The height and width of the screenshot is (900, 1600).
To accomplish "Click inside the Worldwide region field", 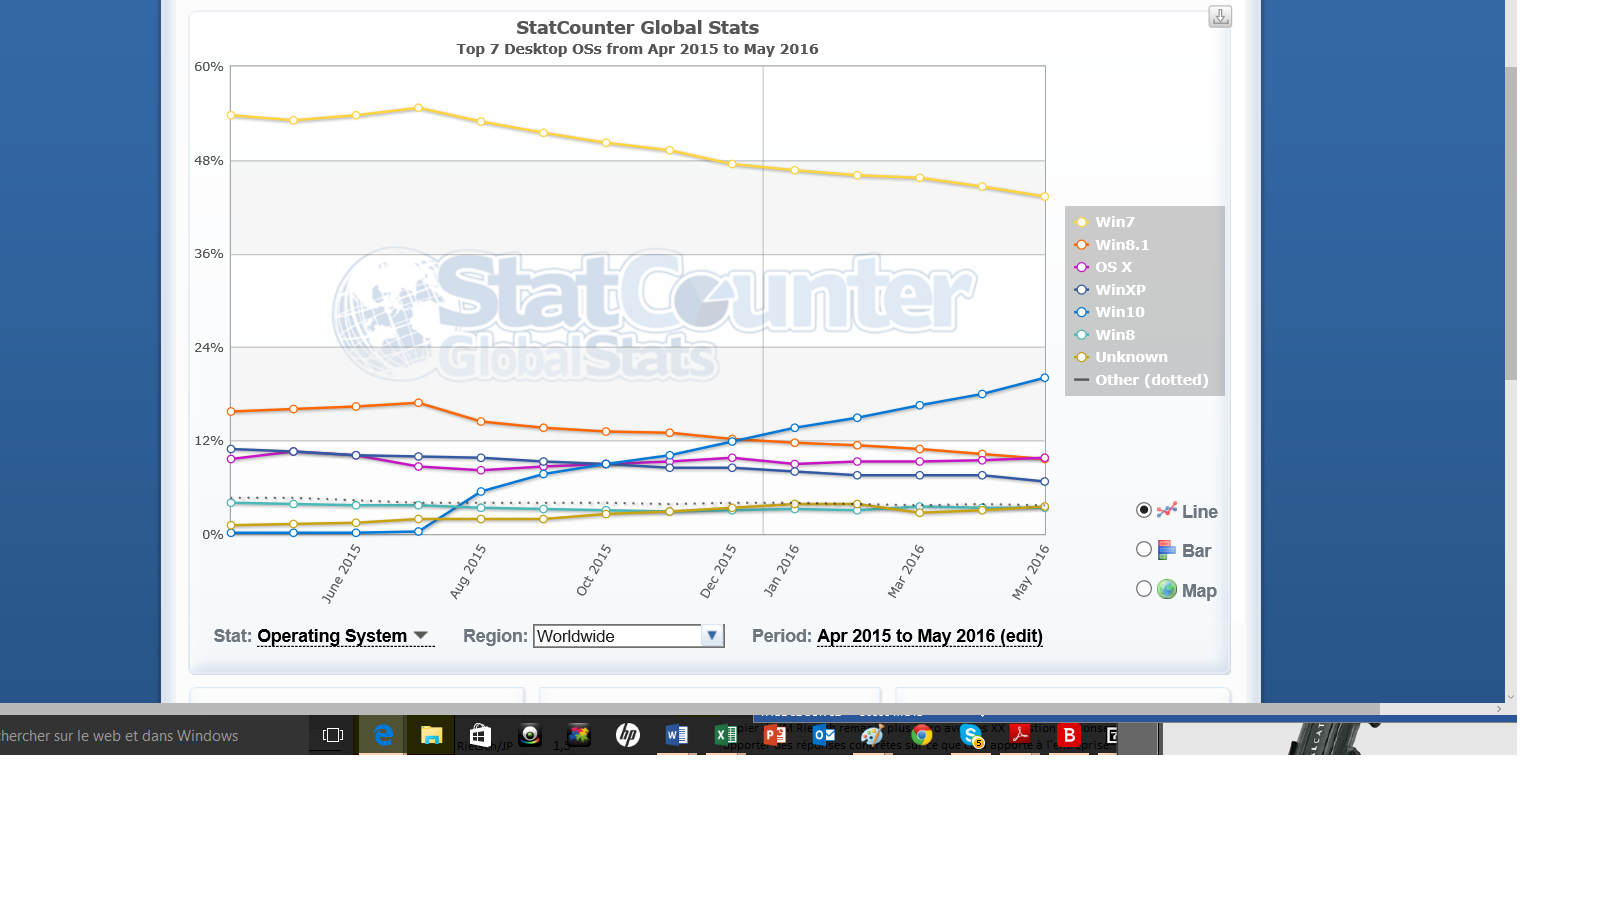I will pos(617,636).
